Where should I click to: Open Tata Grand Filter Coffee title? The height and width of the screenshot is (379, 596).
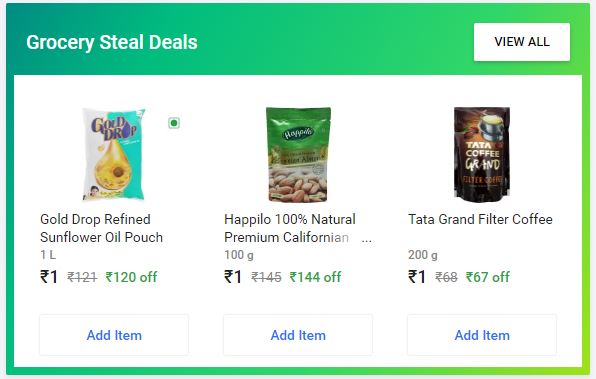pyautogui.click(x=480, y=219)
